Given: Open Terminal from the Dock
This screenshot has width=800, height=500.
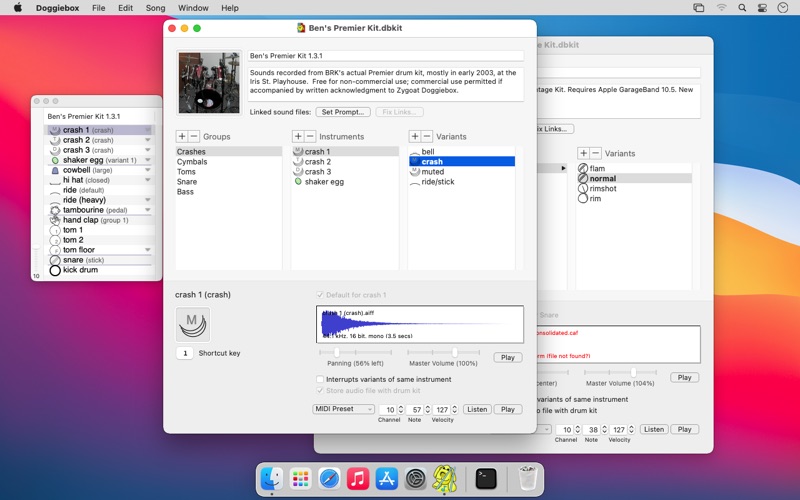Looking at the screenshot, I should coord(486,479).
